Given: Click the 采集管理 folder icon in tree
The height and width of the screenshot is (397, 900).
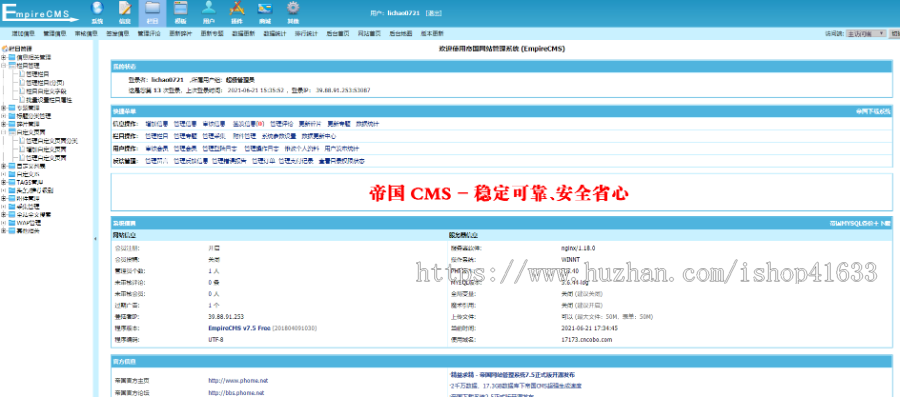Looking at the screenshot, I should click(12, 207).
